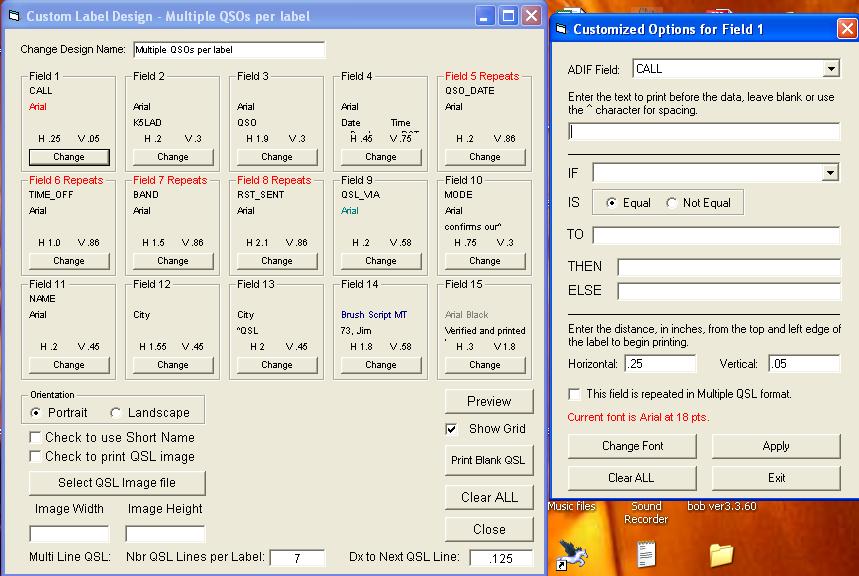Screen dimensions: 859x576
Task: Click the Dx to Next QSL Line field
Action: 501,558
